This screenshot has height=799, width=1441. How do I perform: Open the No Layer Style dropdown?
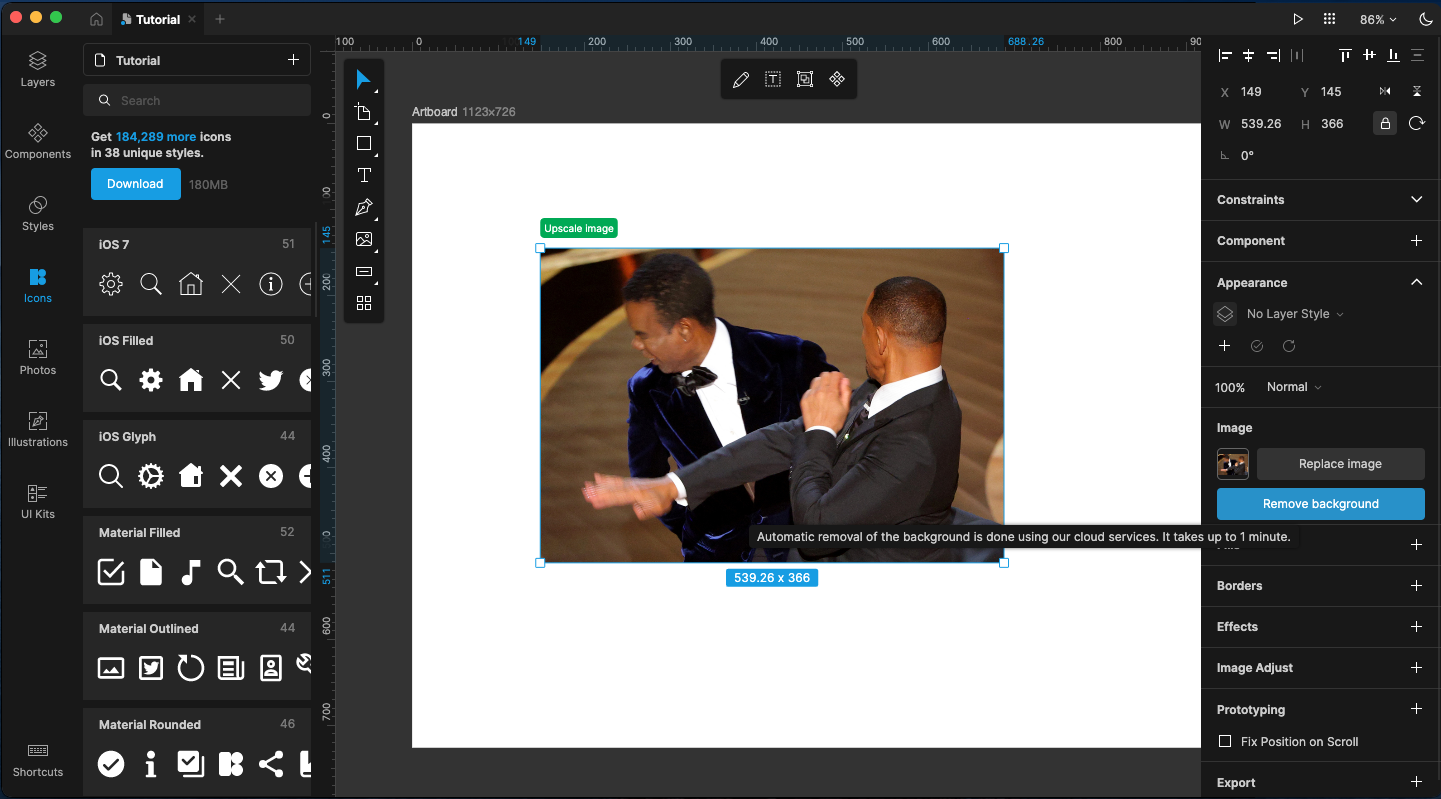[x=1295, y=314]
